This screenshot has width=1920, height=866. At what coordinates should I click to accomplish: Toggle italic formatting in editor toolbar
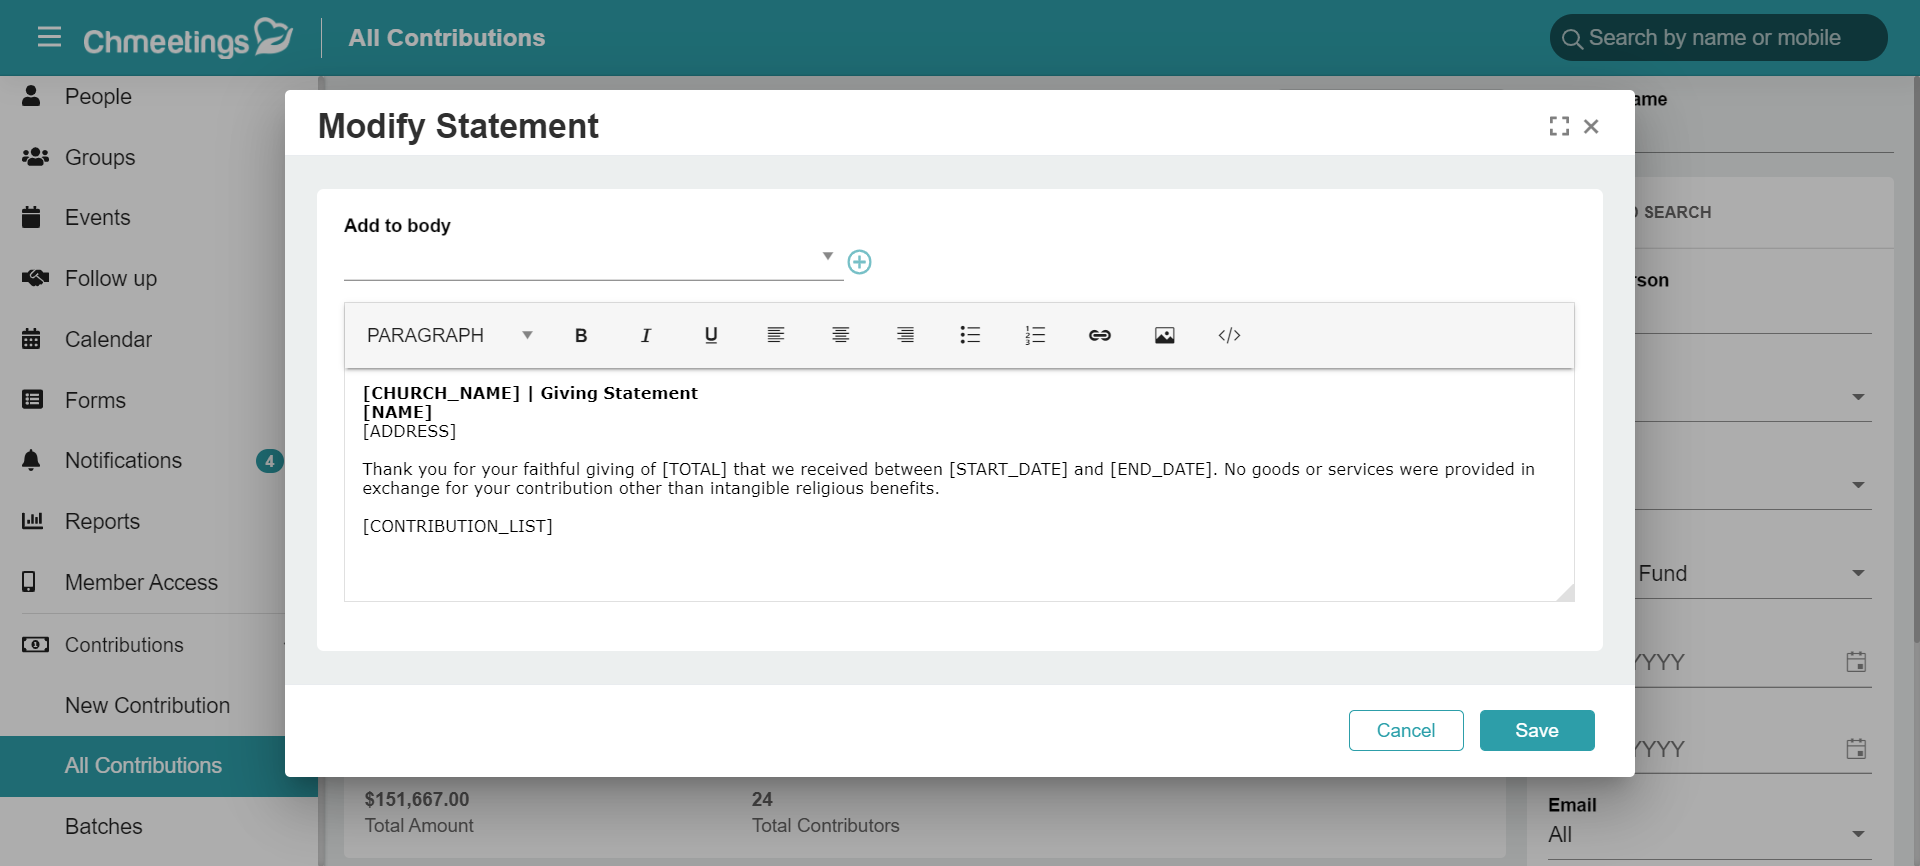[646, 335]
